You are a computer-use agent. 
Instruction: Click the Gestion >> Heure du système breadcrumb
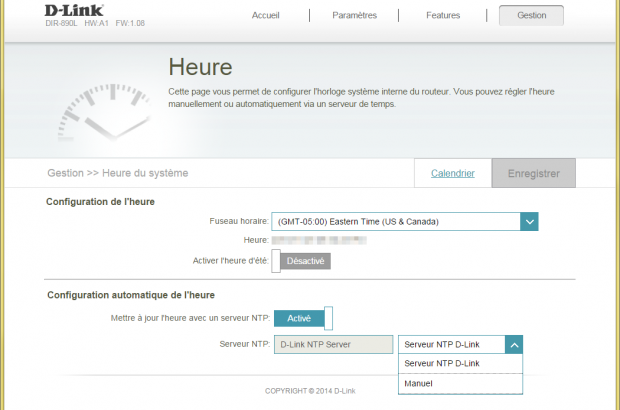[x=117, y=173]
